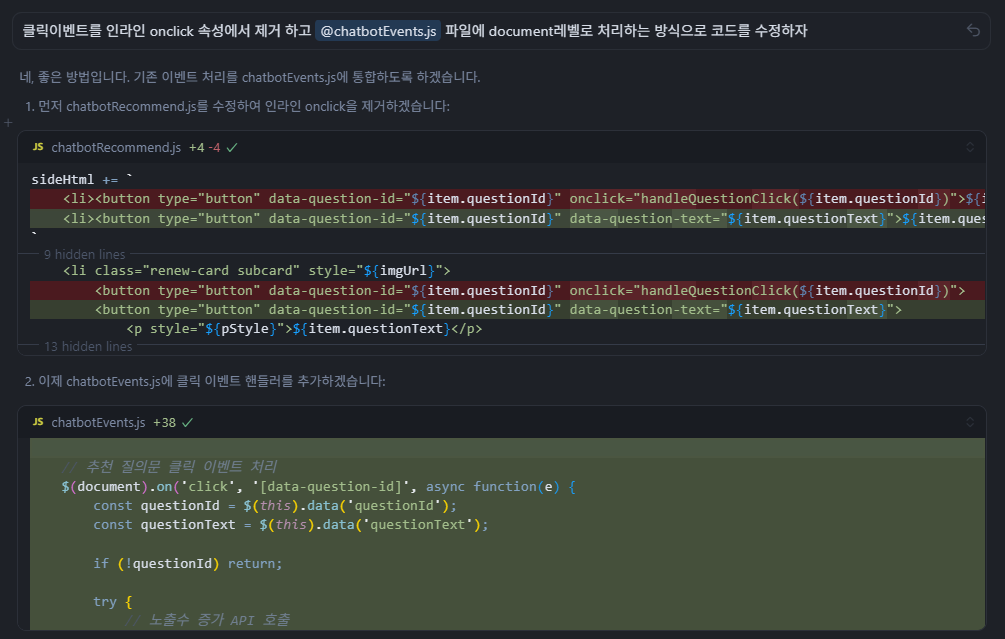Click the plus icon at left margin
This screenshot has width=1005, height=639.
(8, 122)
